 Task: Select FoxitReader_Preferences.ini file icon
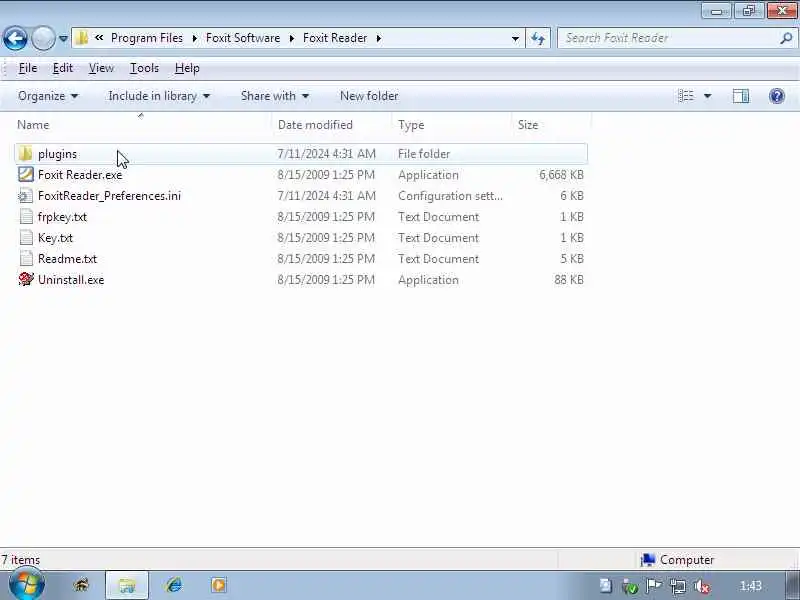point(26,195)
